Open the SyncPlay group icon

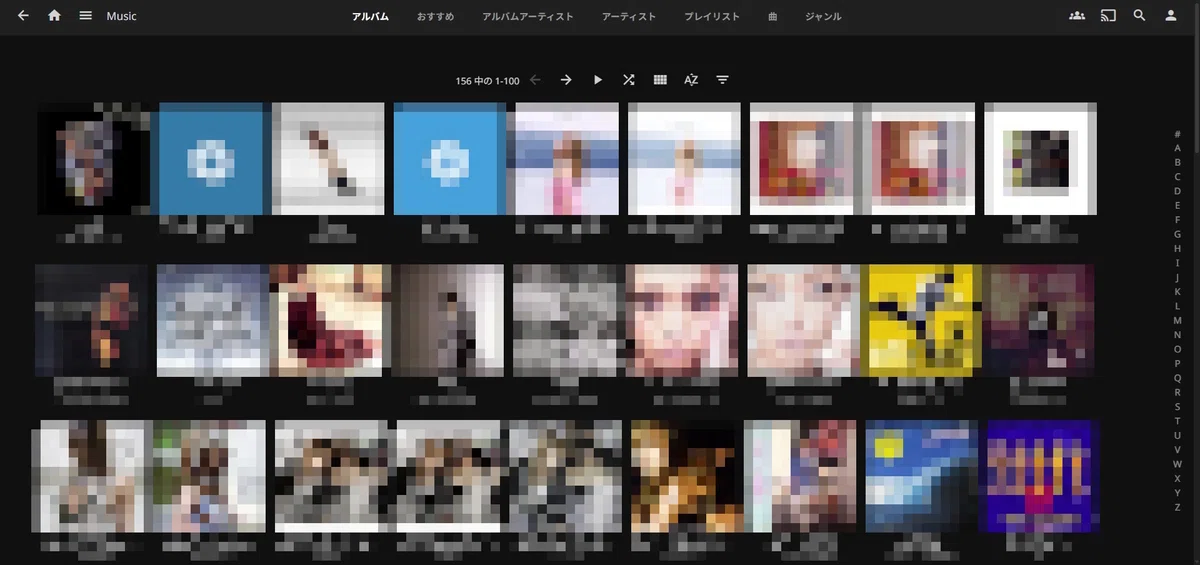tap(1077, 16)
